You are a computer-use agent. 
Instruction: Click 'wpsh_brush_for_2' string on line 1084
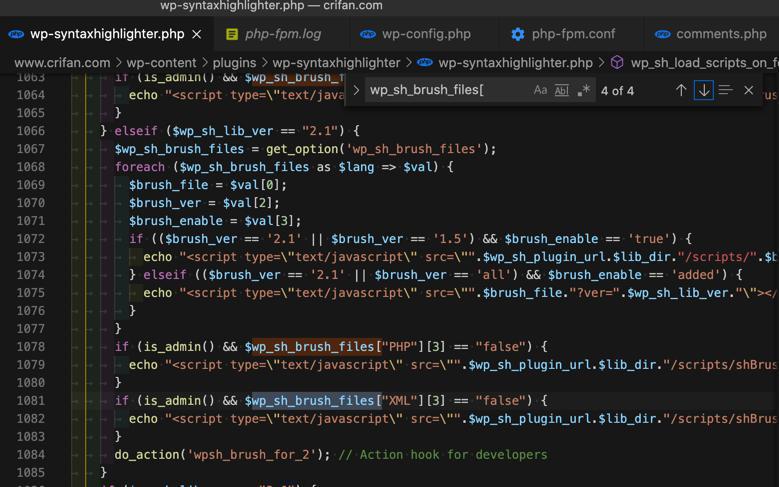[x=251, y=455]
